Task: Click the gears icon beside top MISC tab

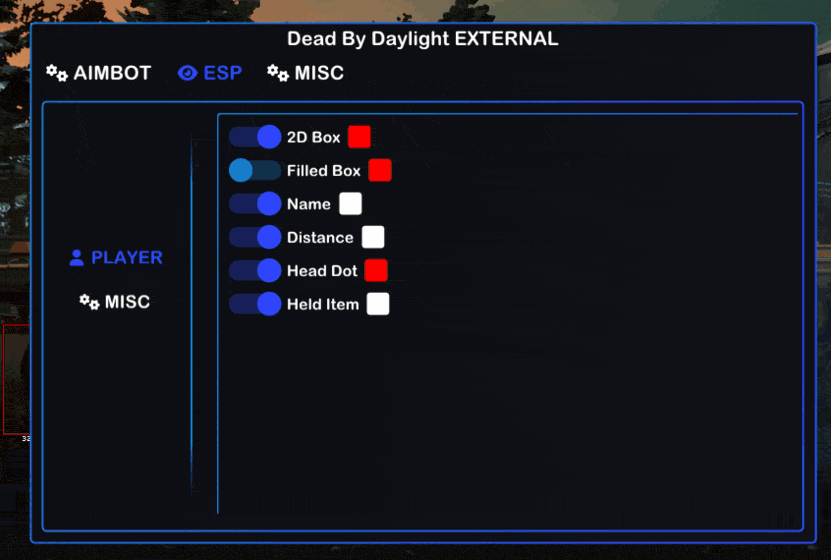Action: coord(278,73)
